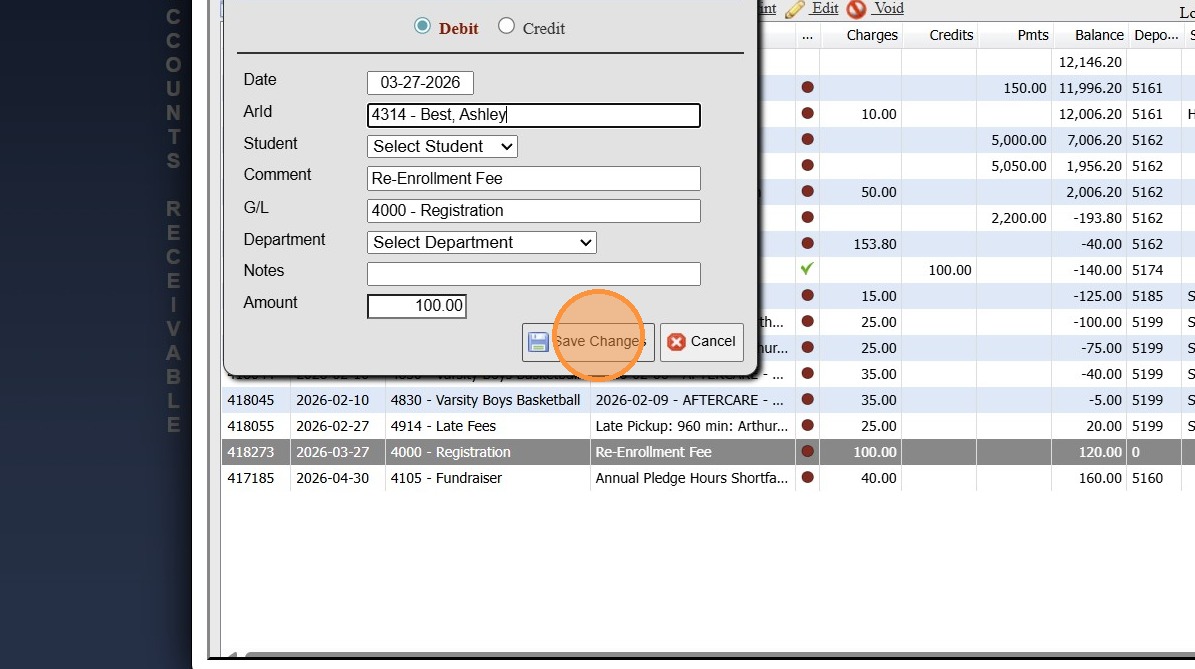Click the empty Notes field
The width and height of the screenshot is (1195, 669).
pos(533,274)
